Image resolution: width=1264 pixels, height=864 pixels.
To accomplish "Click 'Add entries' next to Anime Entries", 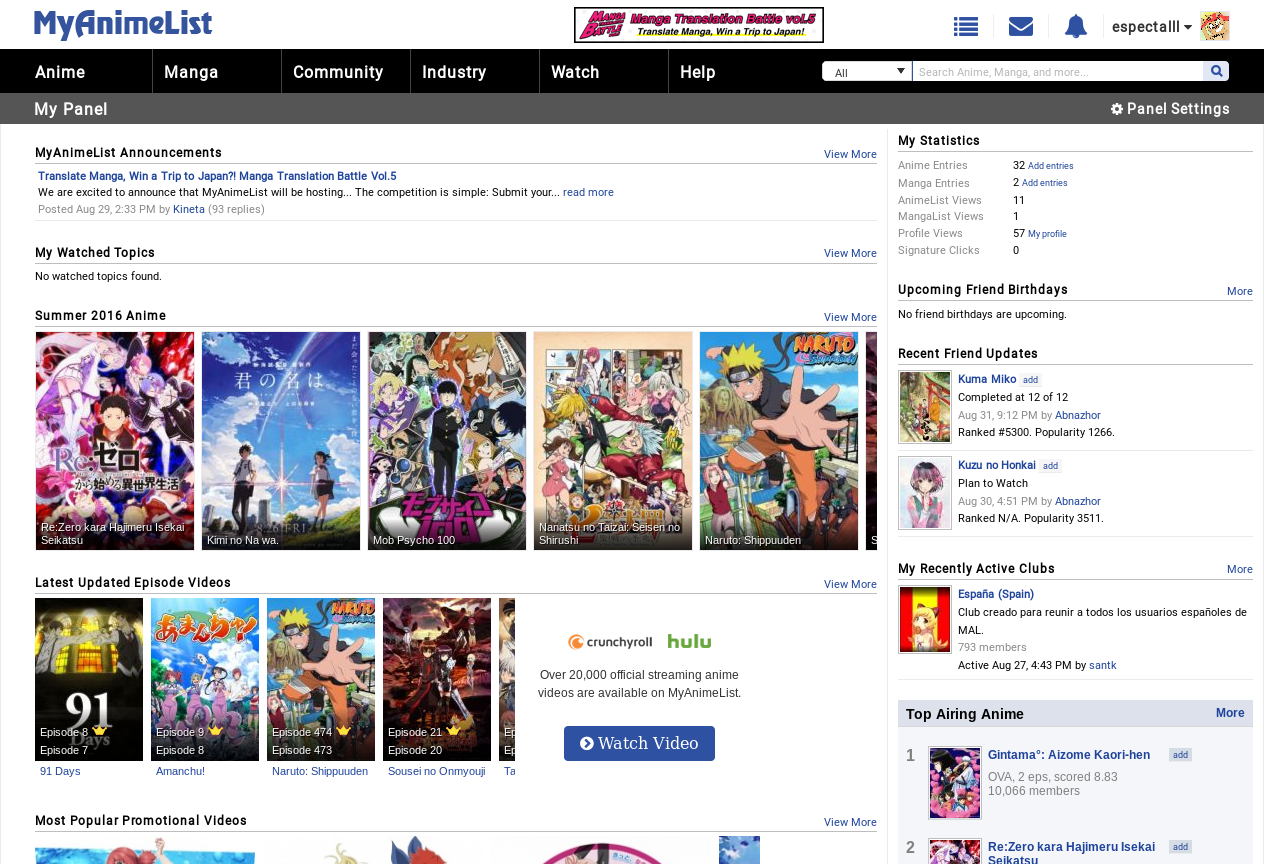I will 1051,166.
